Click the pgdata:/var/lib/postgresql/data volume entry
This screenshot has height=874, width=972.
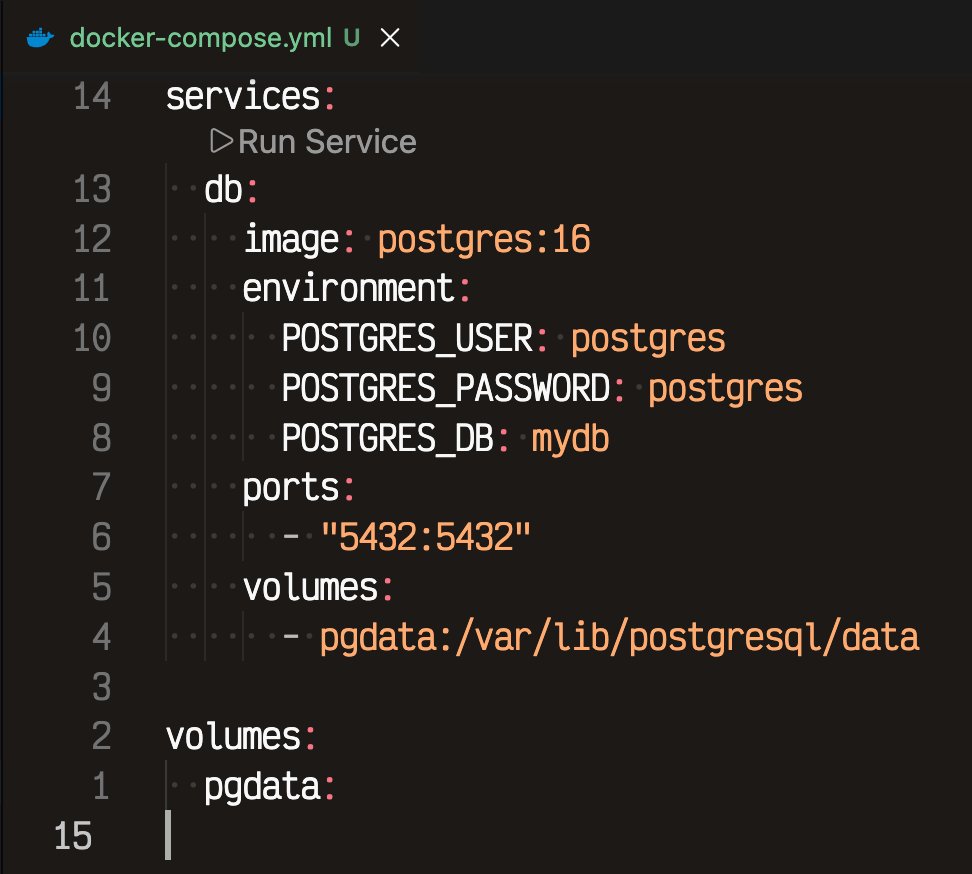pos(619,638)
